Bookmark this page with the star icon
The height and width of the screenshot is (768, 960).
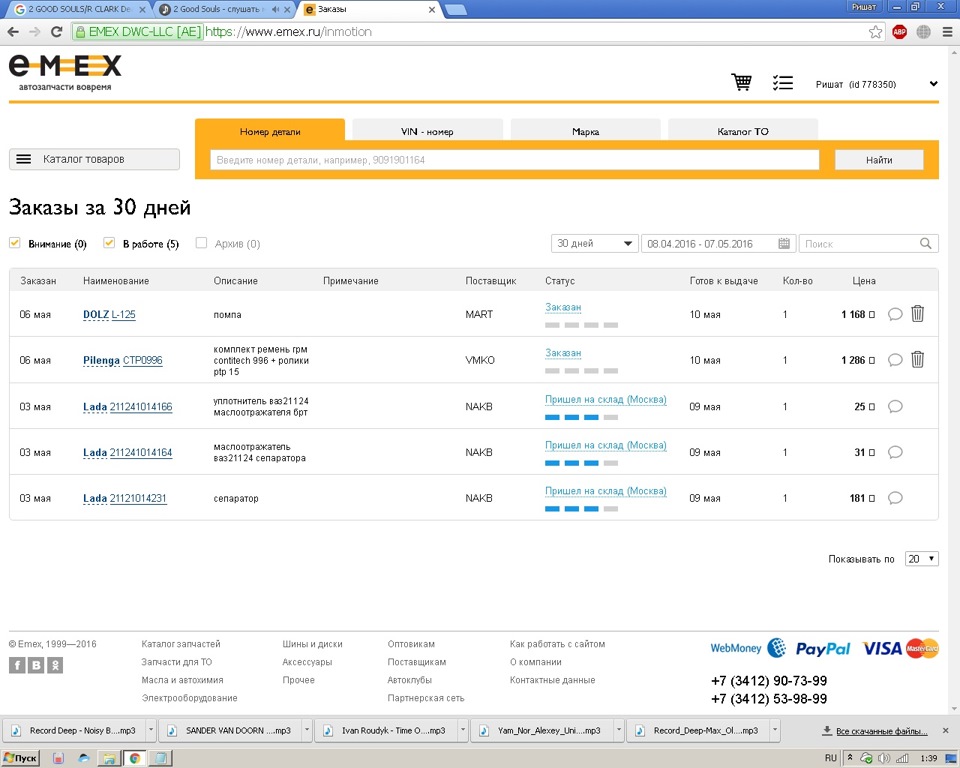pyautogui.click(x=876, y=32)
